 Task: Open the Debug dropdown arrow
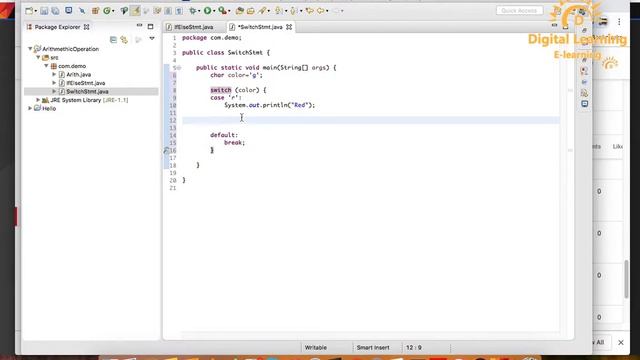click(x=199, y=11)
